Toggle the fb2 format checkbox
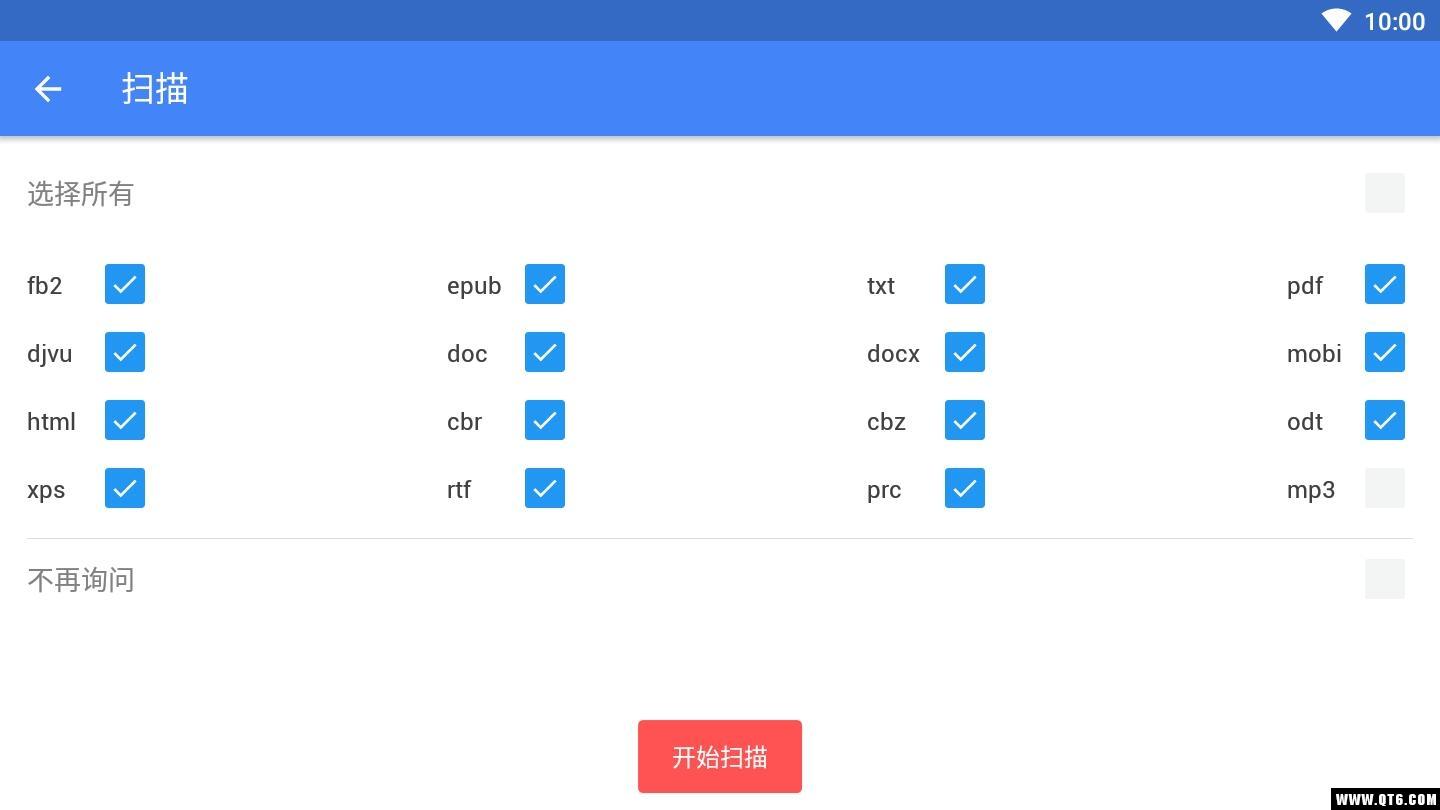This screenshot has height=810, width=1440. 125,284
